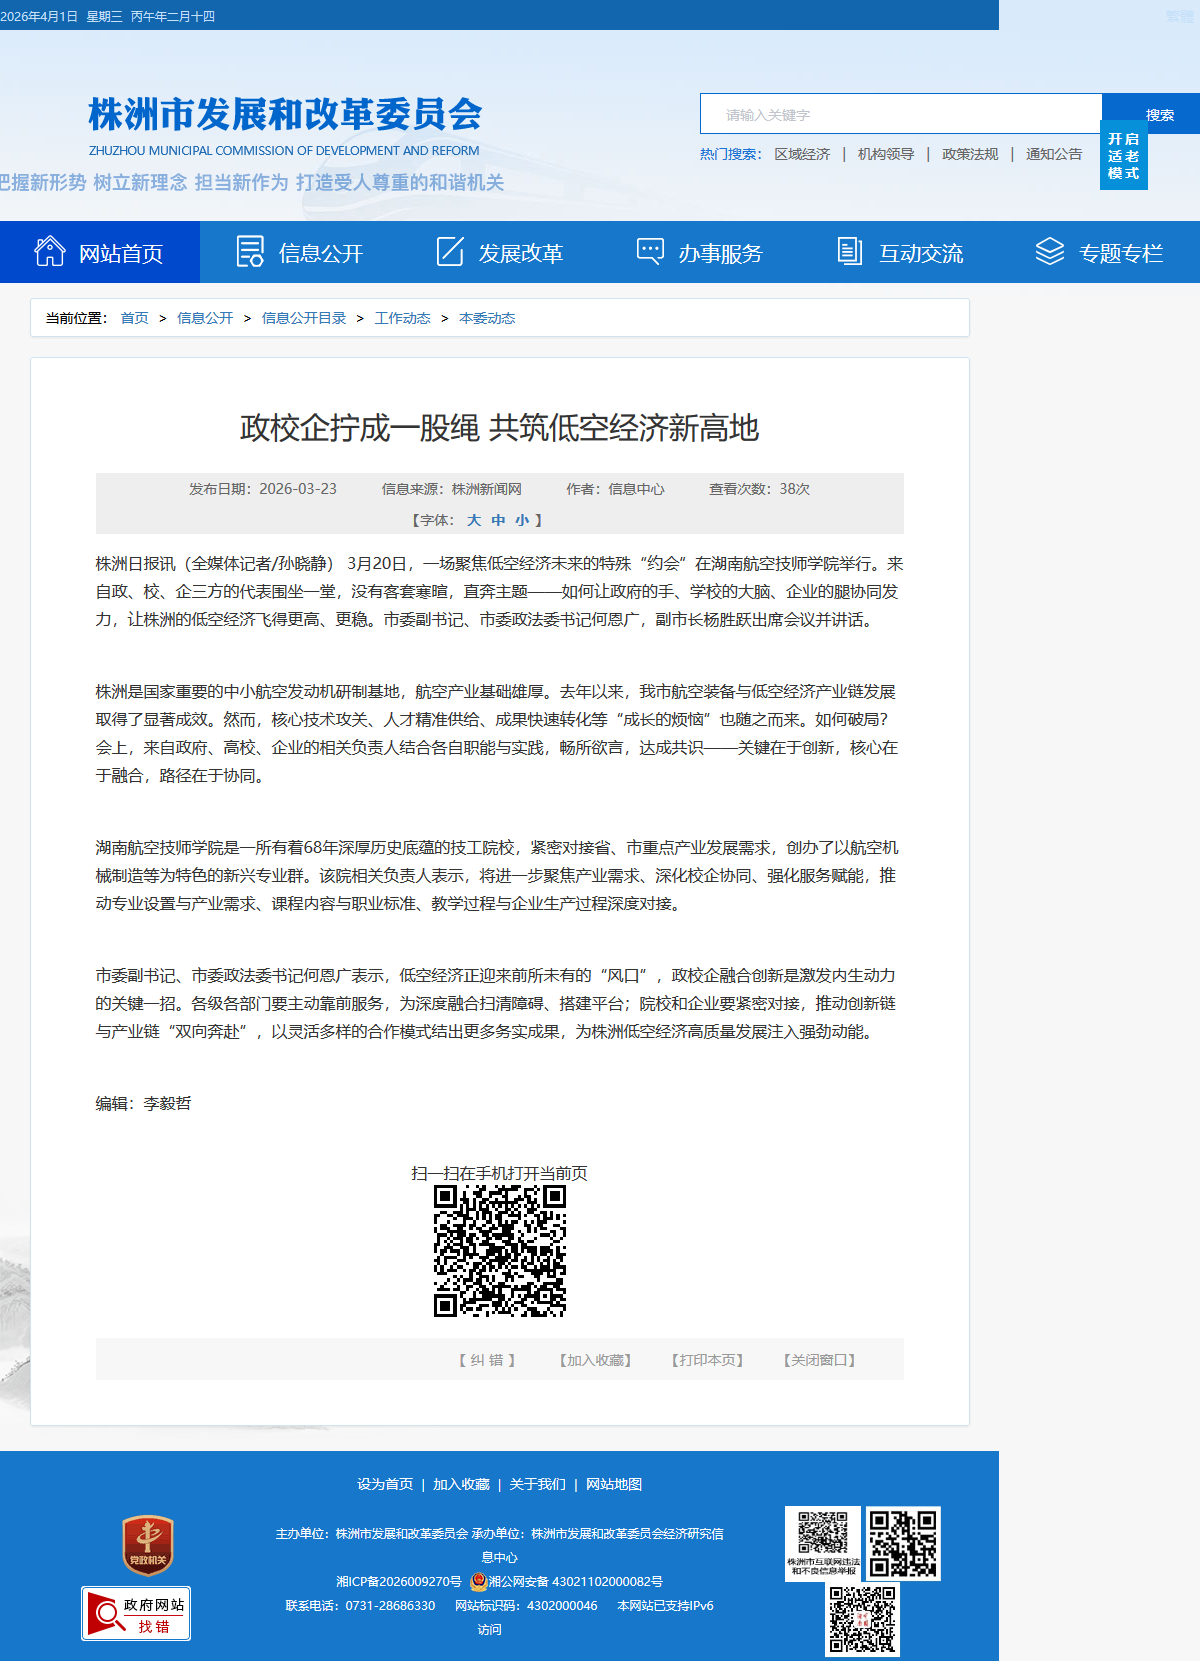The width and height of the screenshot is (1200, 1661).
Task: Go to 工作动态 breadcrumb link
Action: click(x=402, y=318)
